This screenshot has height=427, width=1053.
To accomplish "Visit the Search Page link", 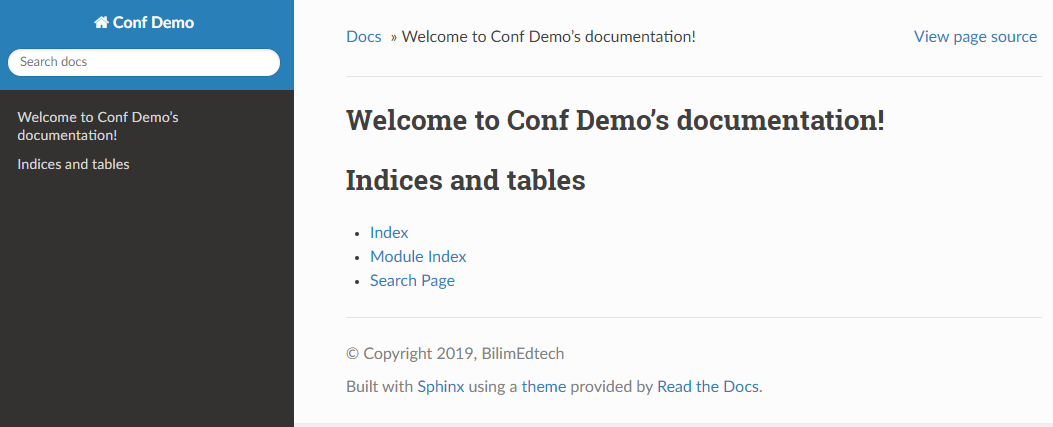I will 412,281.
